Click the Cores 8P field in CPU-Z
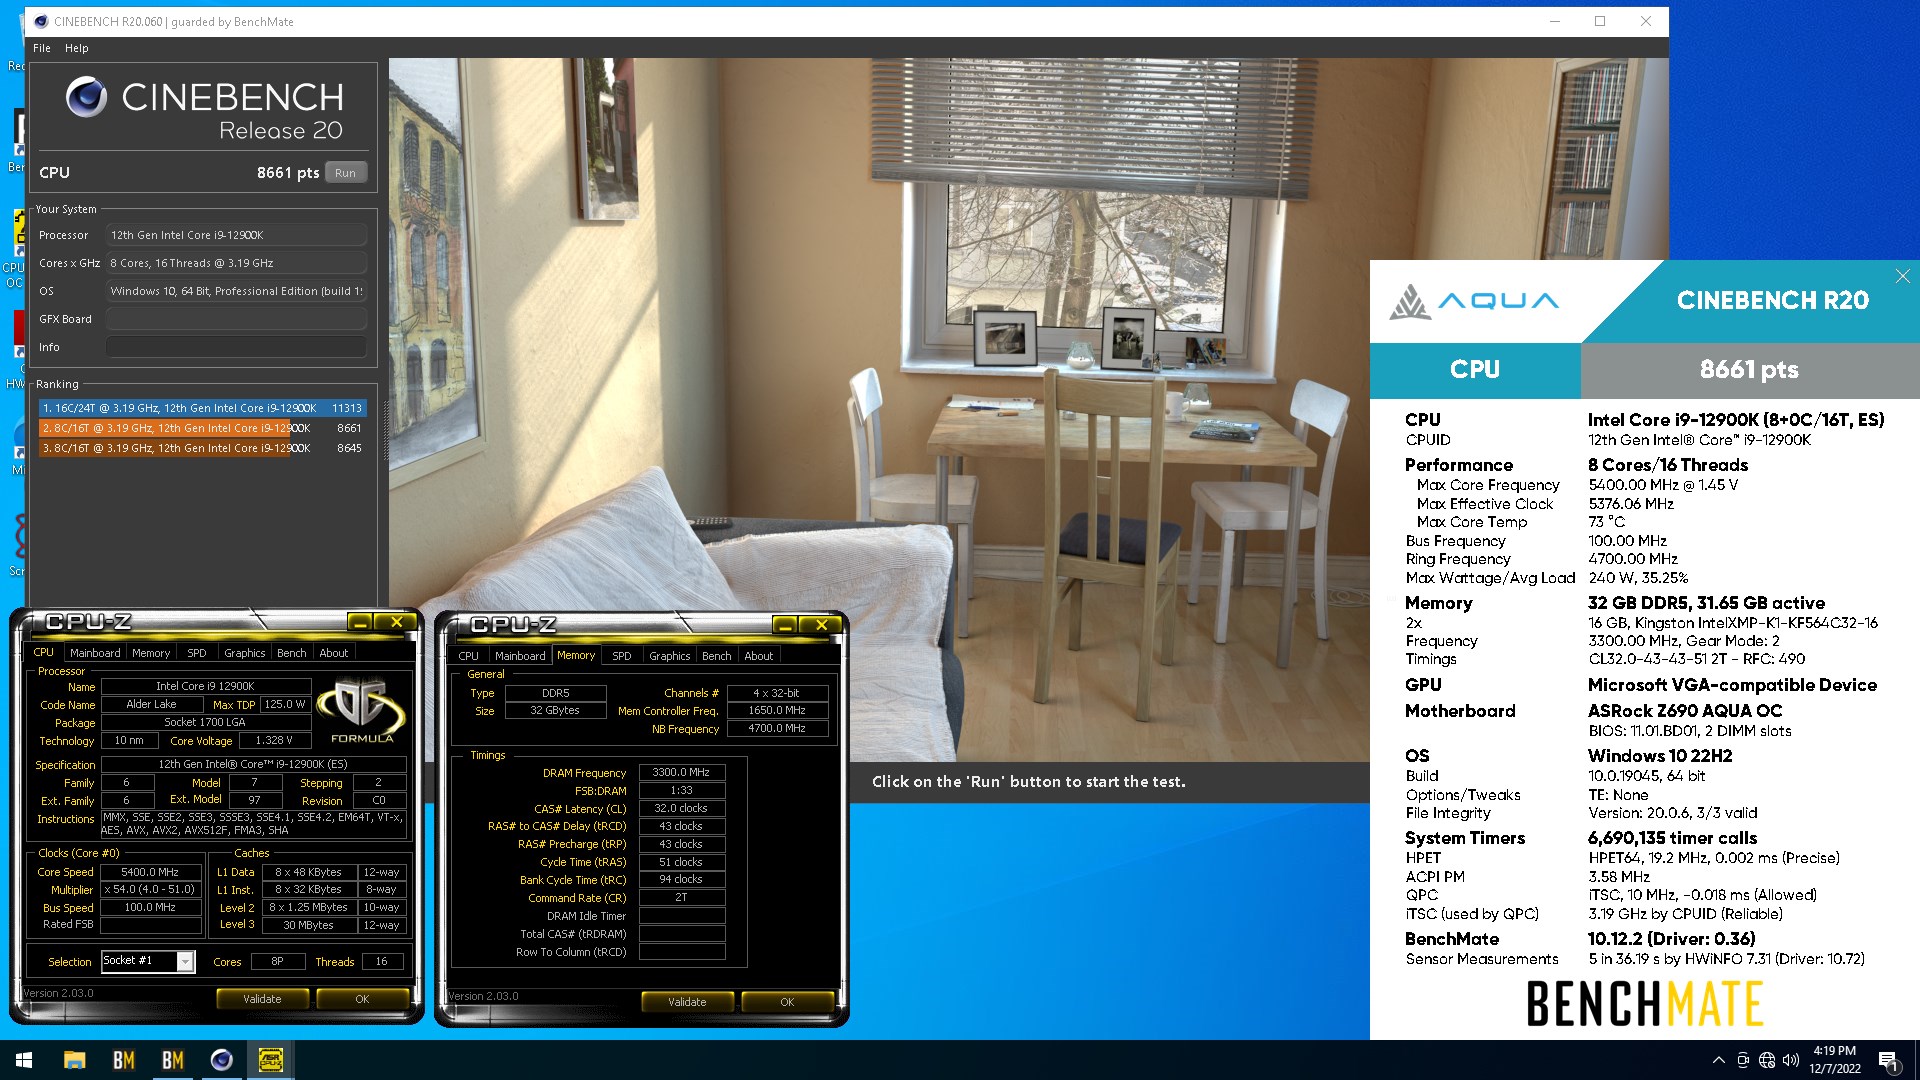Screen dimensions: 1920x1080 (277, 962)
